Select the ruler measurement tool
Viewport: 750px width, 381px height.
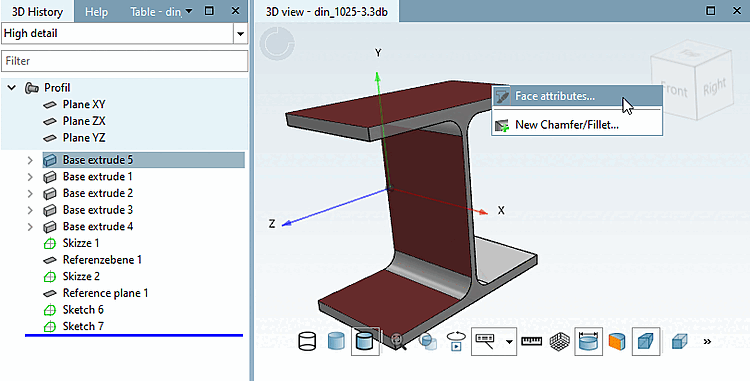pyautogui.click(x=531, y=341)
